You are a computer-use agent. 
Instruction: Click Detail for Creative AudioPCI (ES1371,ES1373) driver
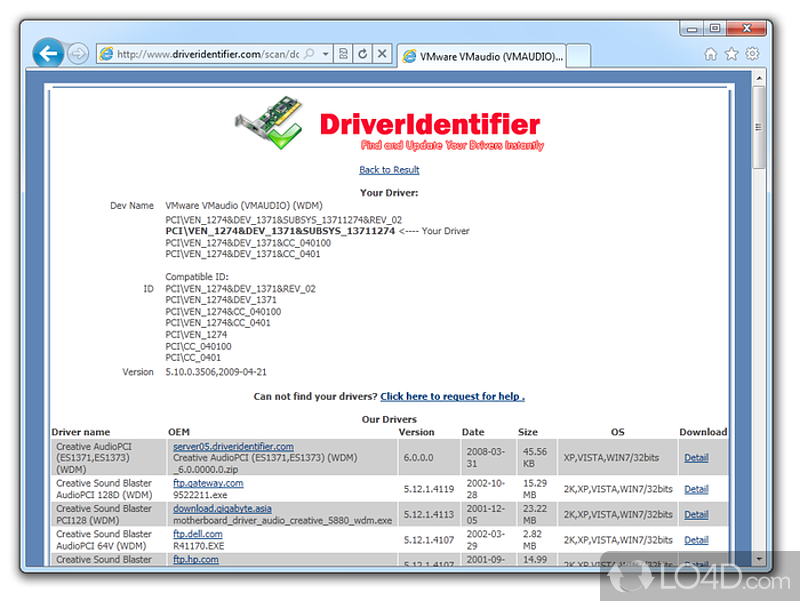coord(696,458)
